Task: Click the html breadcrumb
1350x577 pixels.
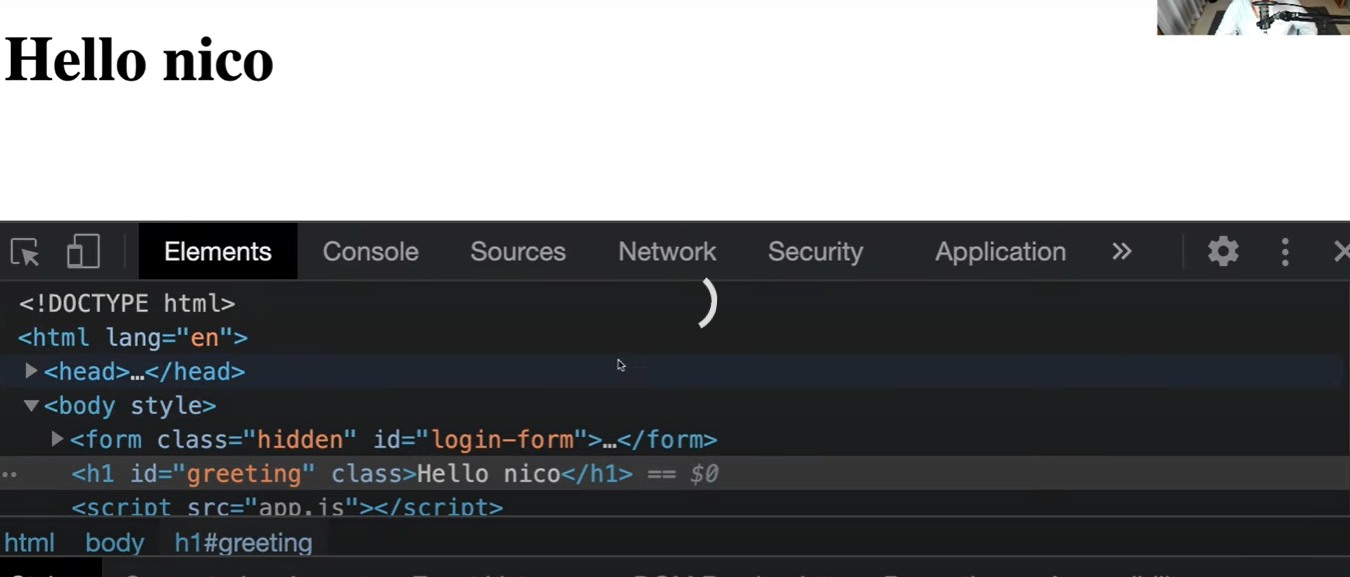Action: click(x=29, y=542)
